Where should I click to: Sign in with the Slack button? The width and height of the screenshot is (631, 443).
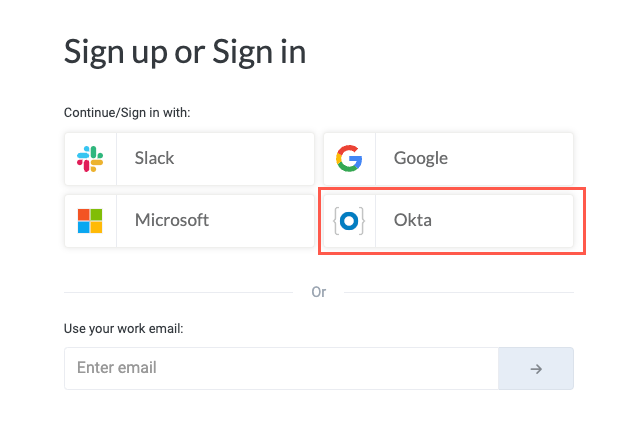click(x=189, y=158)
